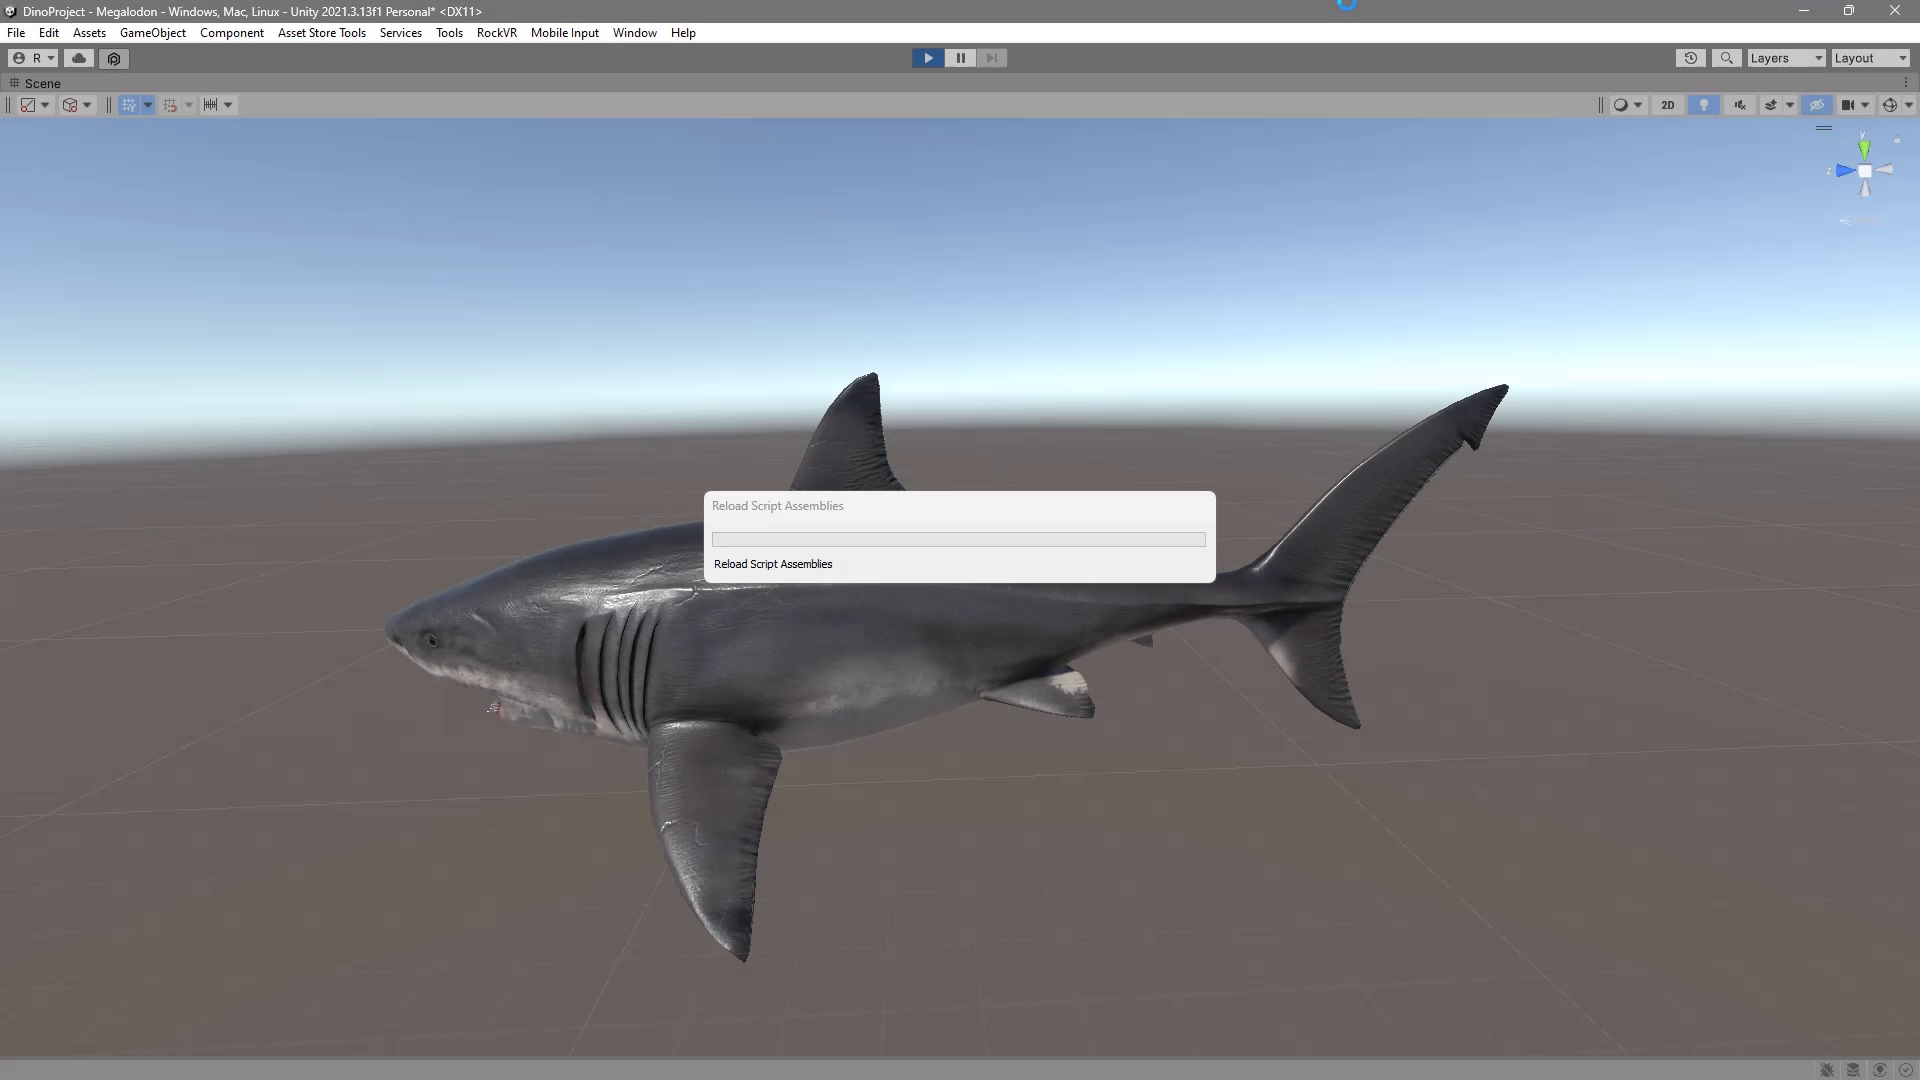Open the Assets menu
This screenshot has height=1080, width=1920.
[x=89, y=33]
